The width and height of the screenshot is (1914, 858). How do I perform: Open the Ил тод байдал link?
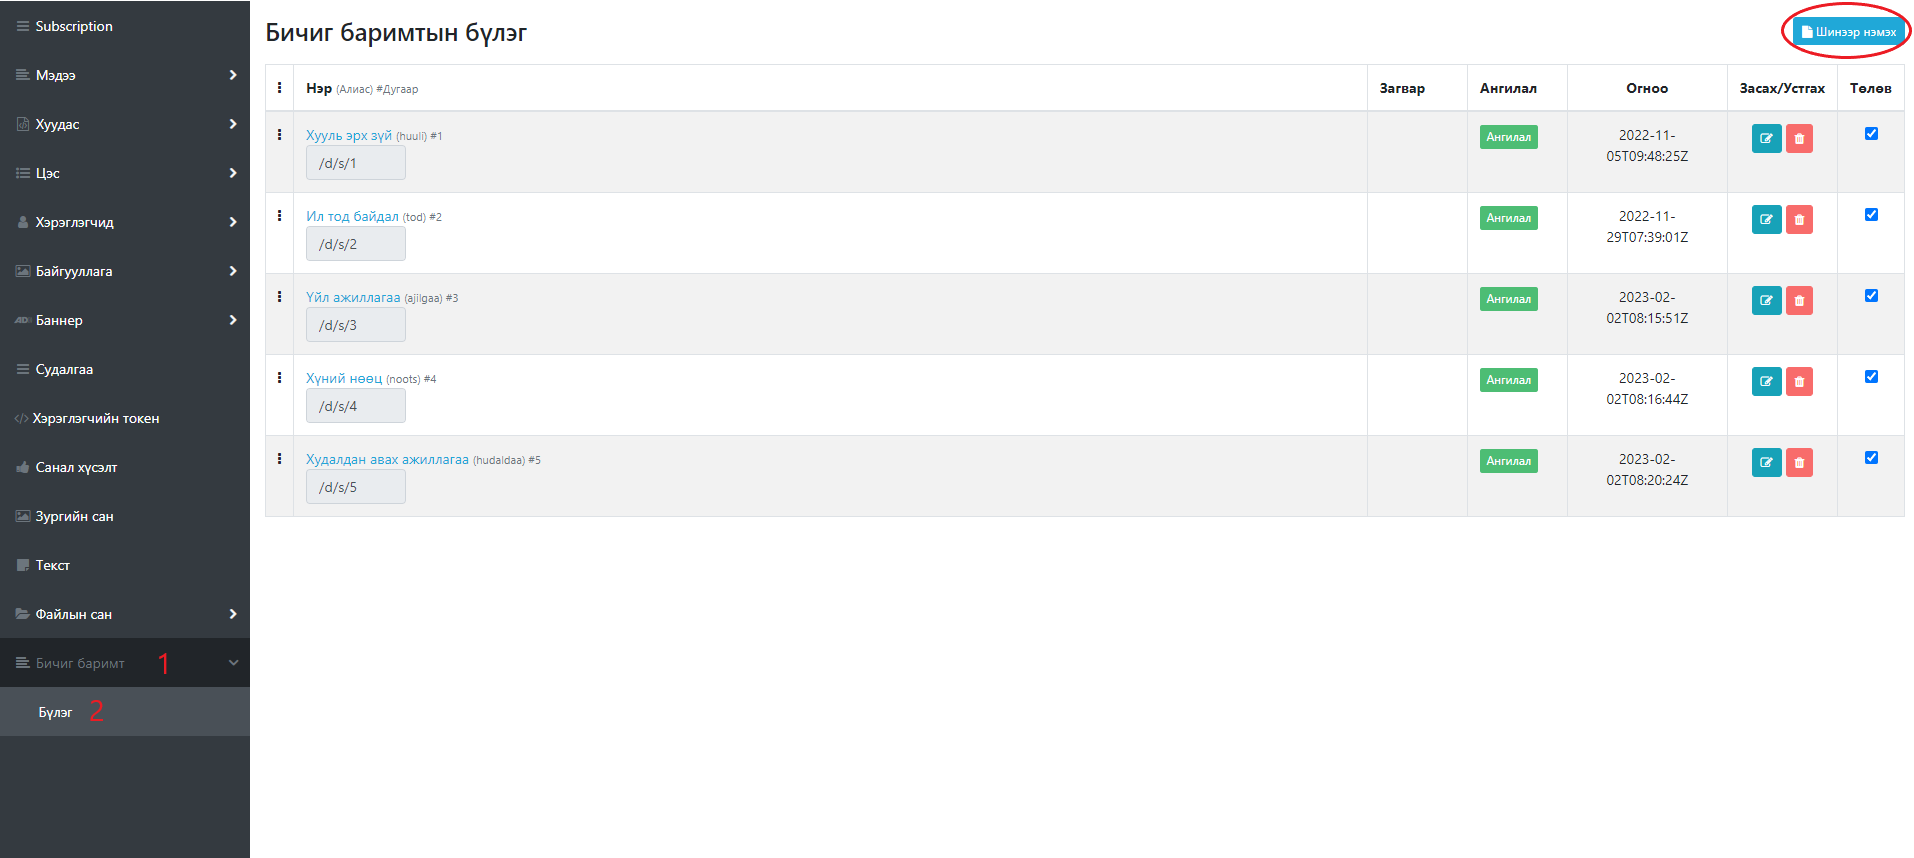[352, 216]
